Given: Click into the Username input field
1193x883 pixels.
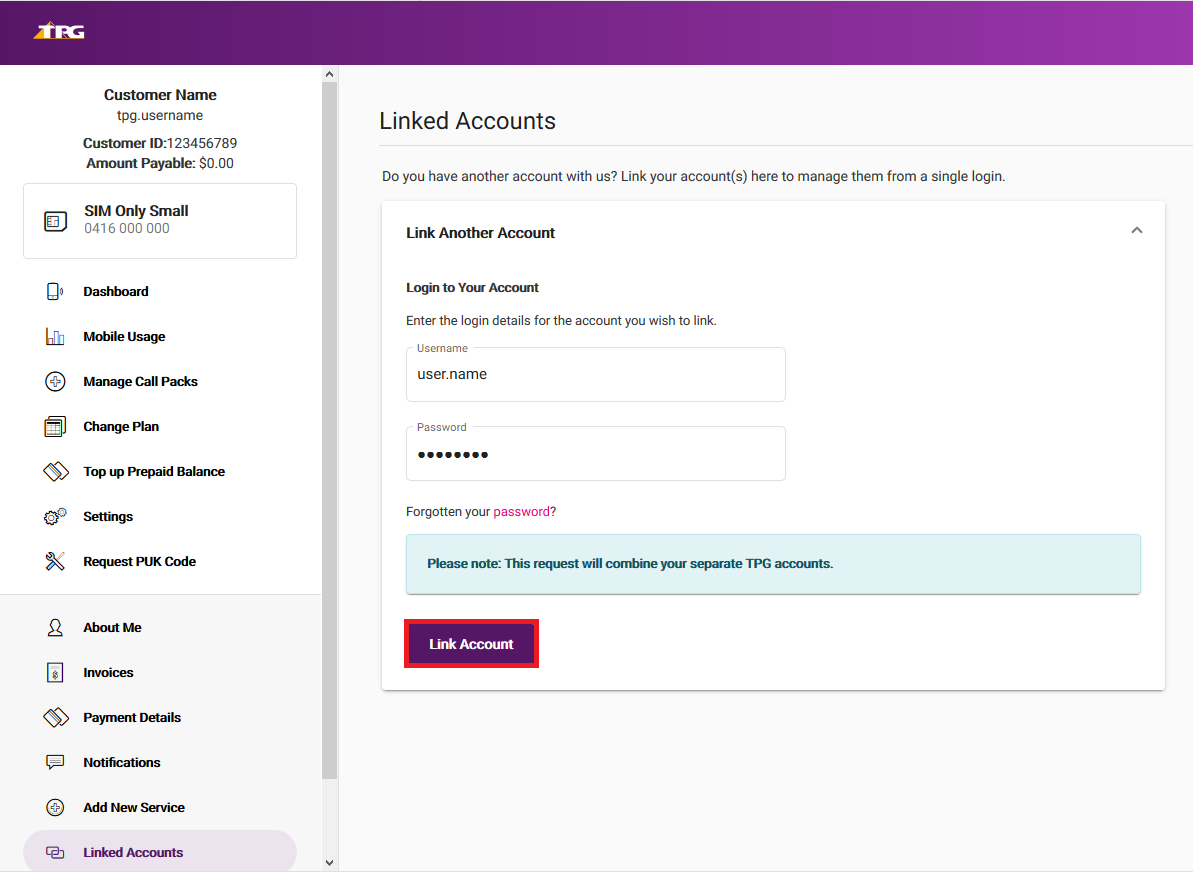Looking at the screenshot, I should point(595,374).
